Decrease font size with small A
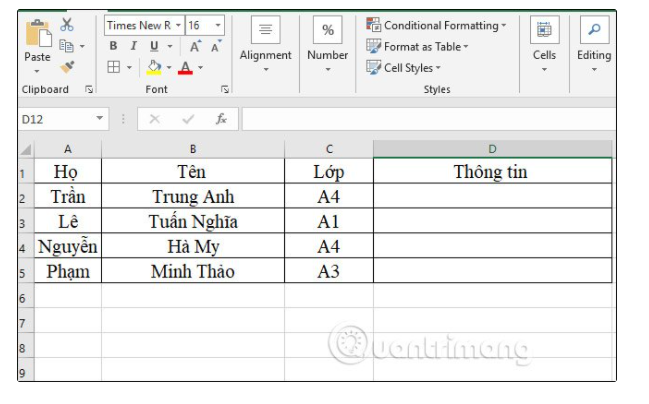This screenshot has width=649, height=404. 216,46
